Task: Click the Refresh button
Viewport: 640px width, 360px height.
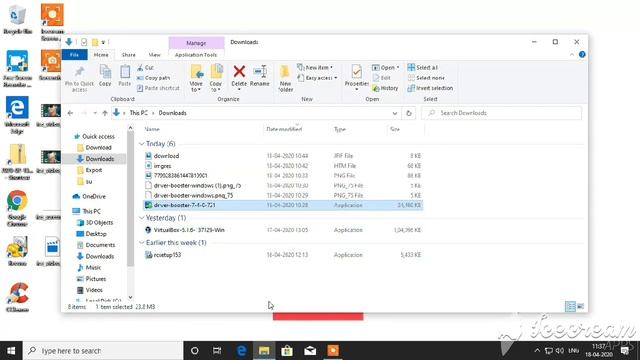Action: click(409, 113)
